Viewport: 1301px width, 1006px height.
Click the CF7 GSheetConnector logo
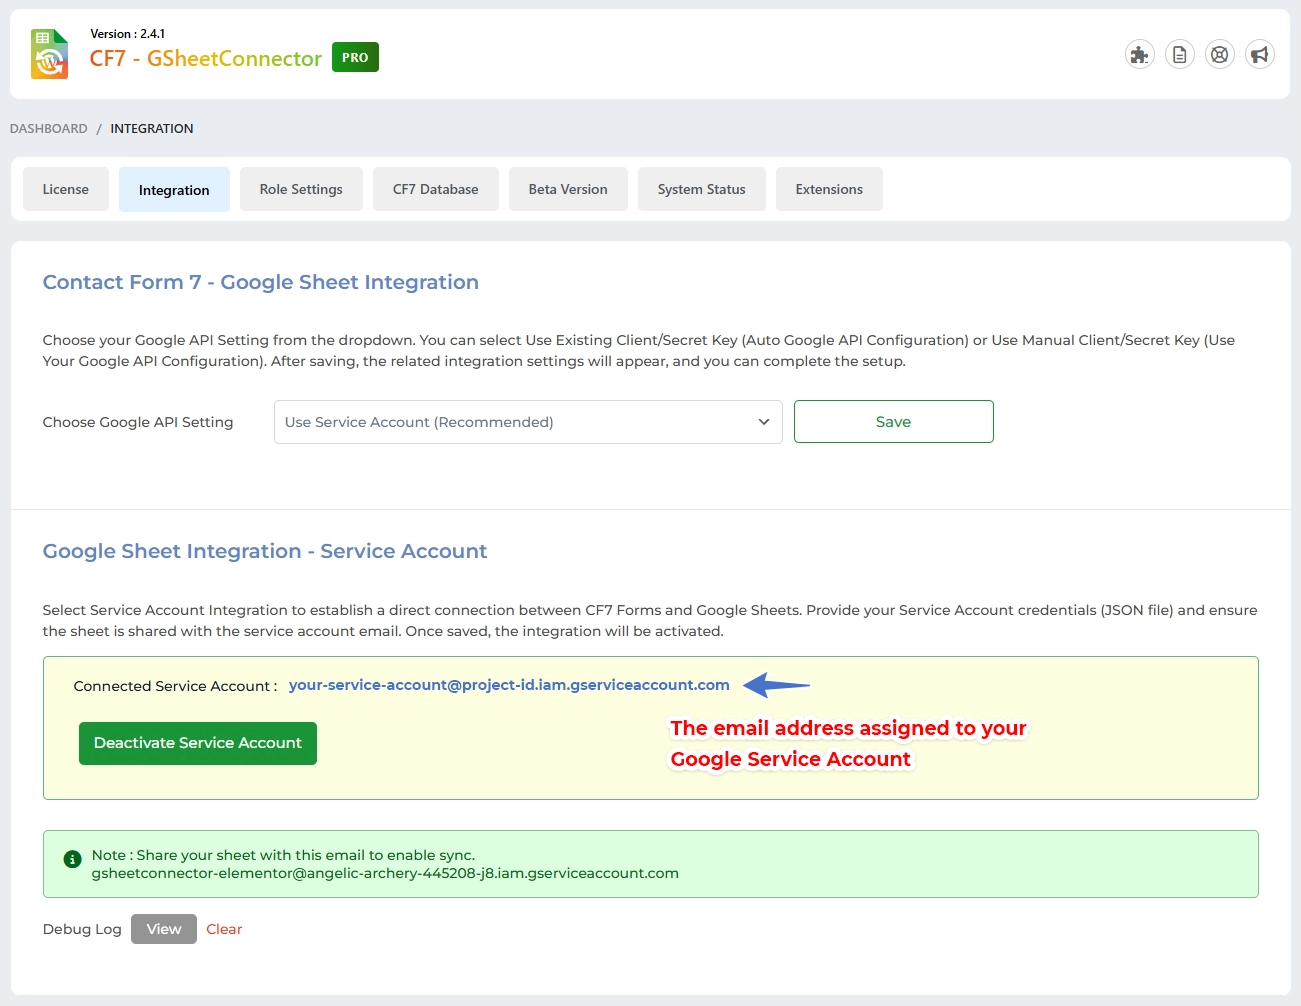pyautogui.click(x=48, y=53)
